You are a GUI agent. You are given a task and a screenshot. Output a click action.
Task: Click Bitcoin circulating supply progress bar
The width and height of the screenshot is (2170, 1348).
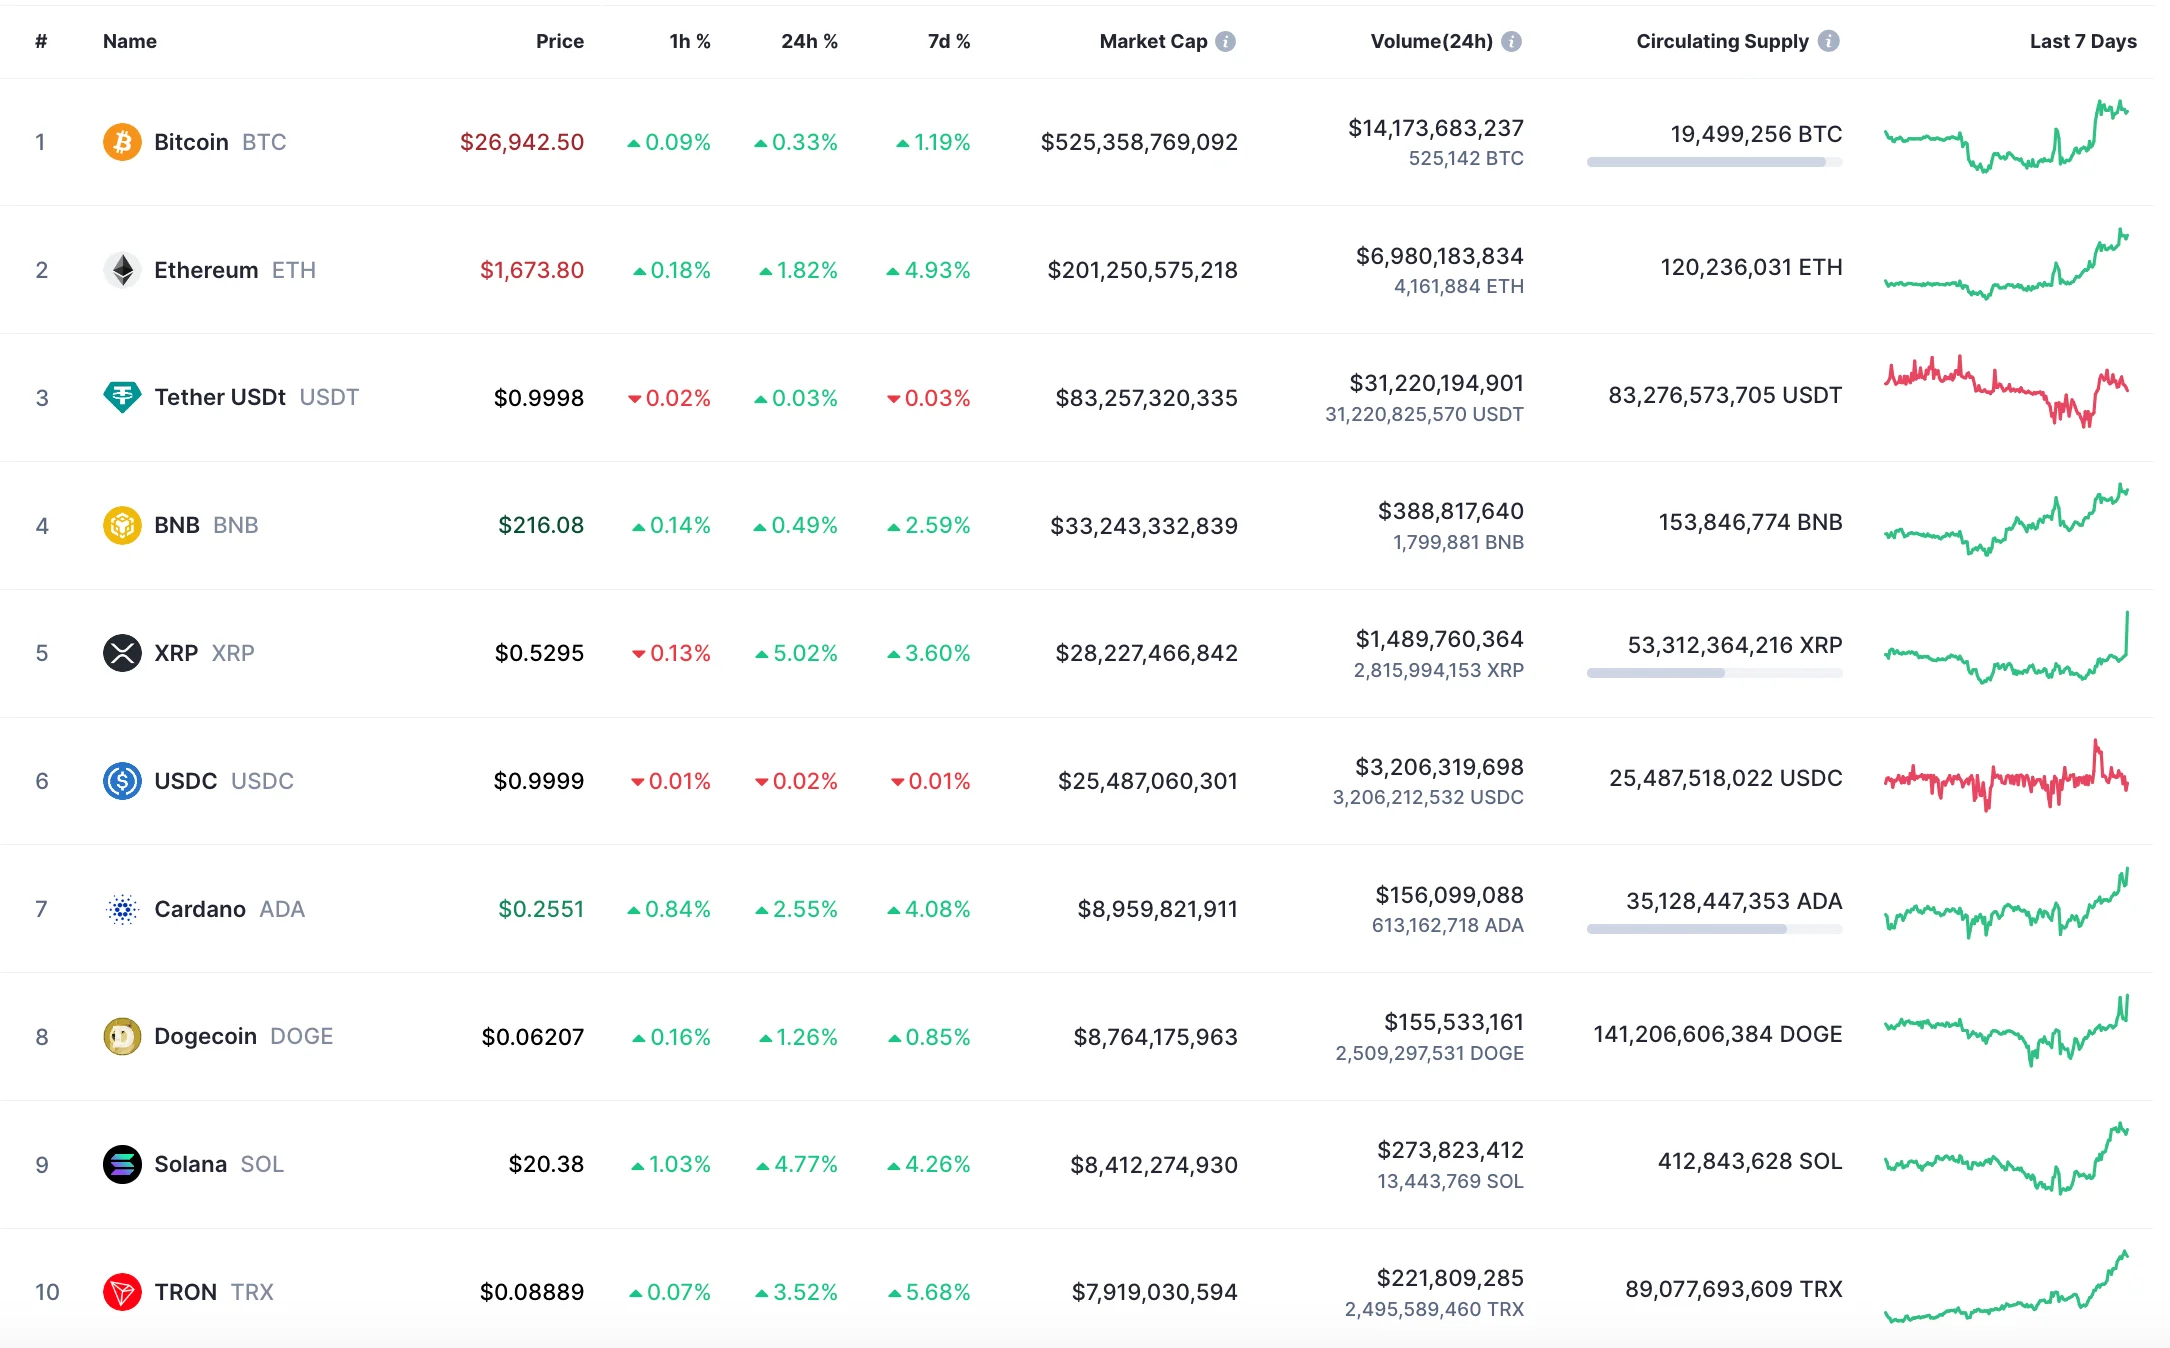pos(1714,162)
